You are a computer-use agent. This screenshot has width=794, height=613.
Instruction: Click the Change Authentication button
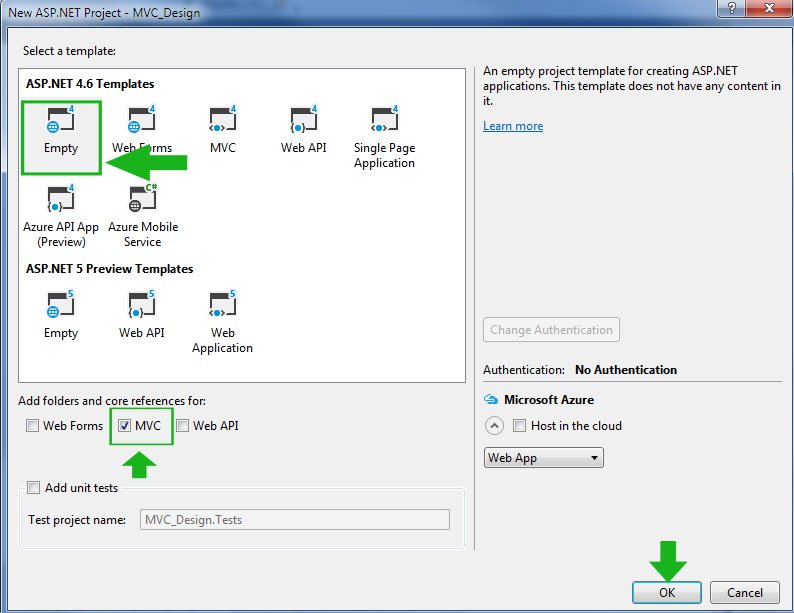(x=551, y=330)
